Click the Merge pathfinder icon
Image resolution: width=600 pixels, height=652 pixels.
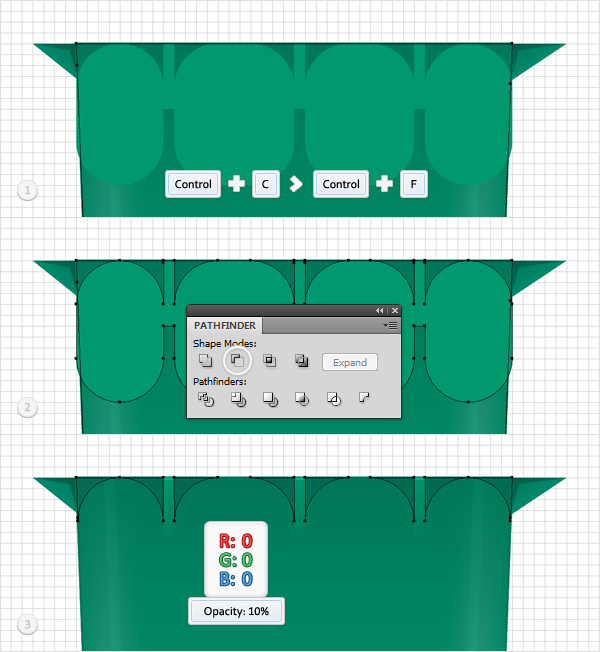270,399
